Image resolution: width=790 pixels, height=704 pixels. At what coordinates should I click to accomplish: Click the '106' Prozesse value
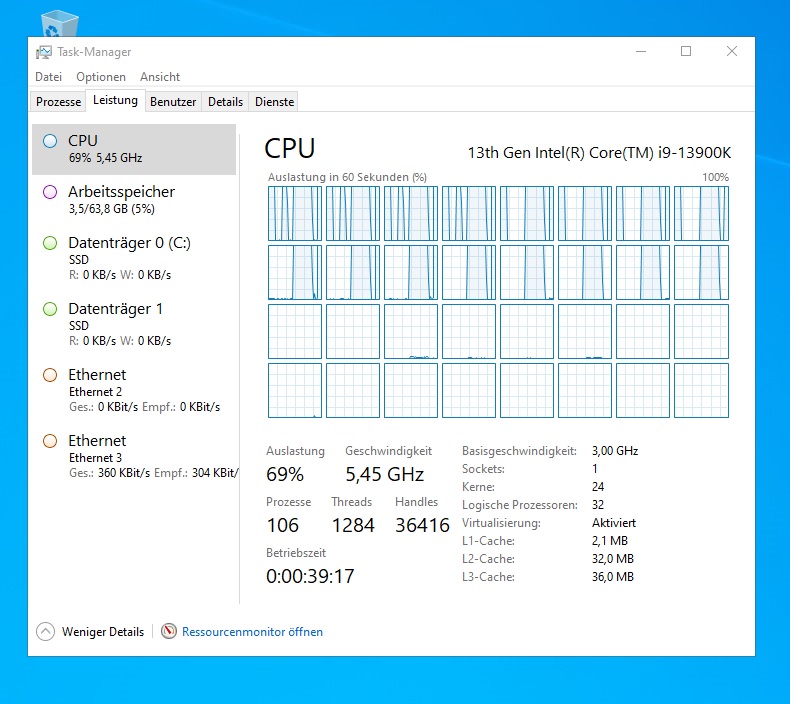[283, 525]
